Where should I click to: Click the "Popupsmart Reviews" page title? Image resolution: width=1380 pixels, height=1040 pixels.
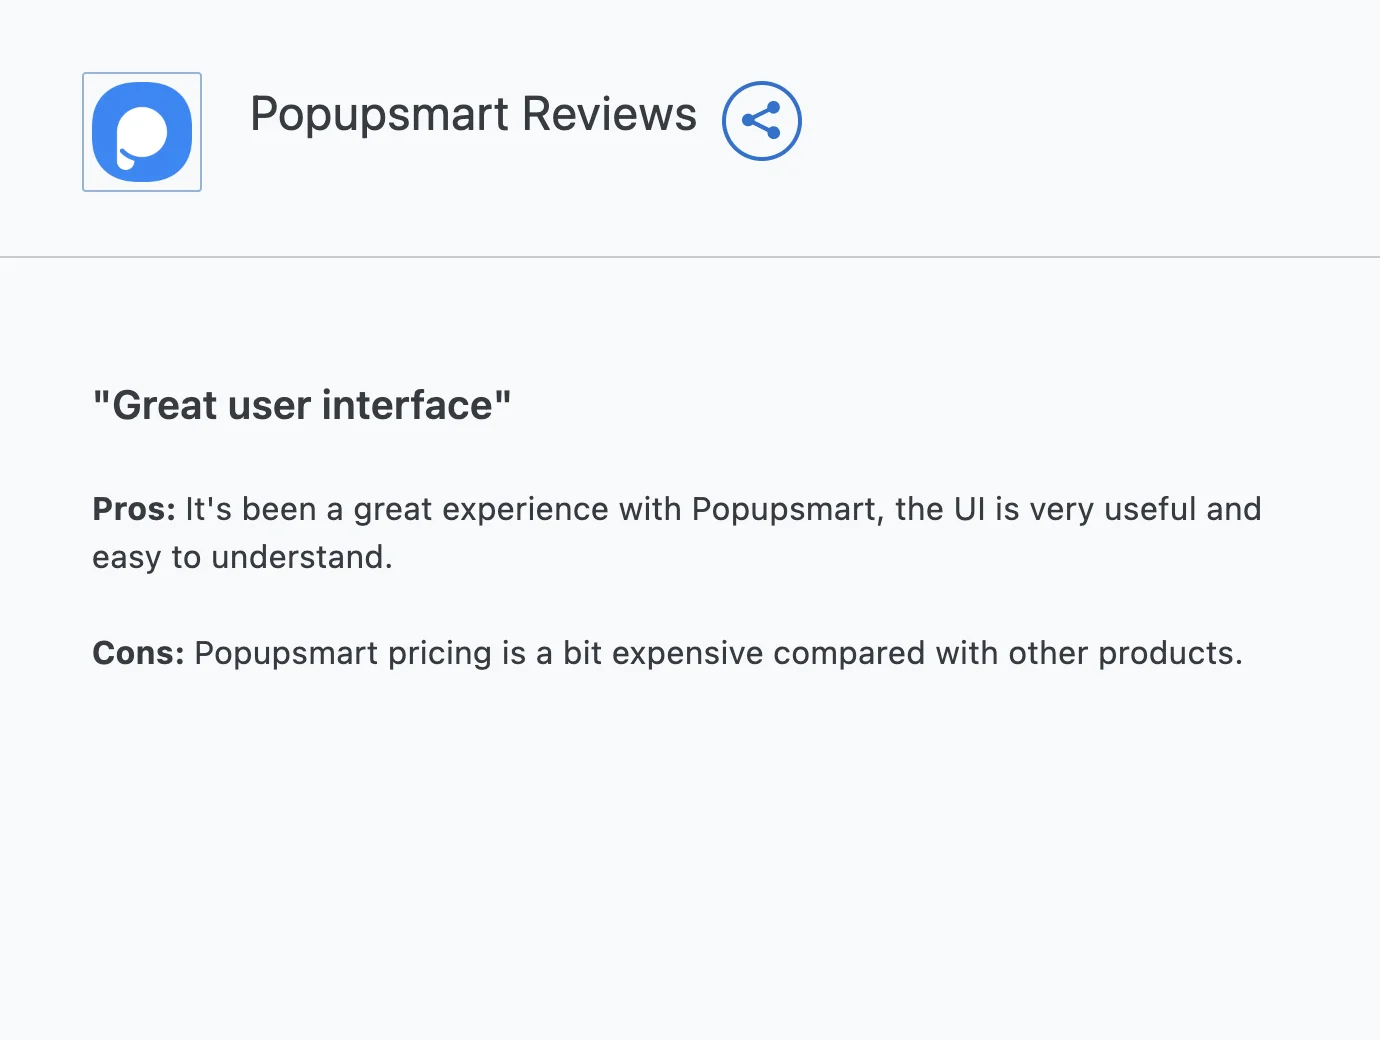[473, 114]
